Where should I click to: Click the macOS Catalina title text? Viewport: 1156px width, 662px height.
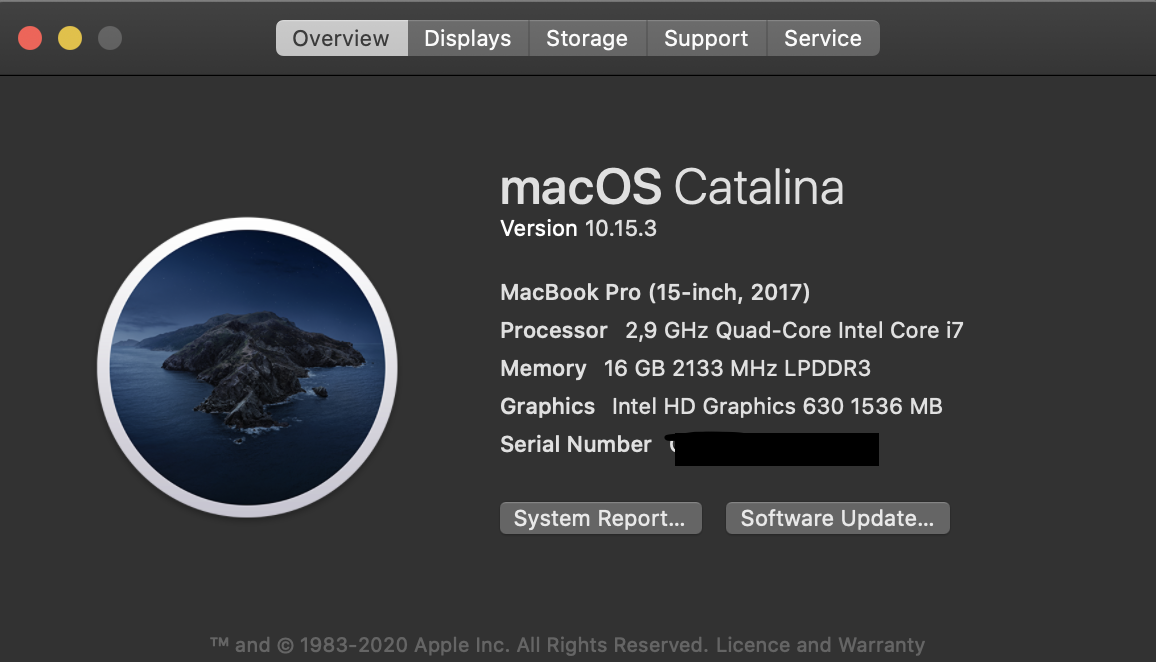[671, 187]
